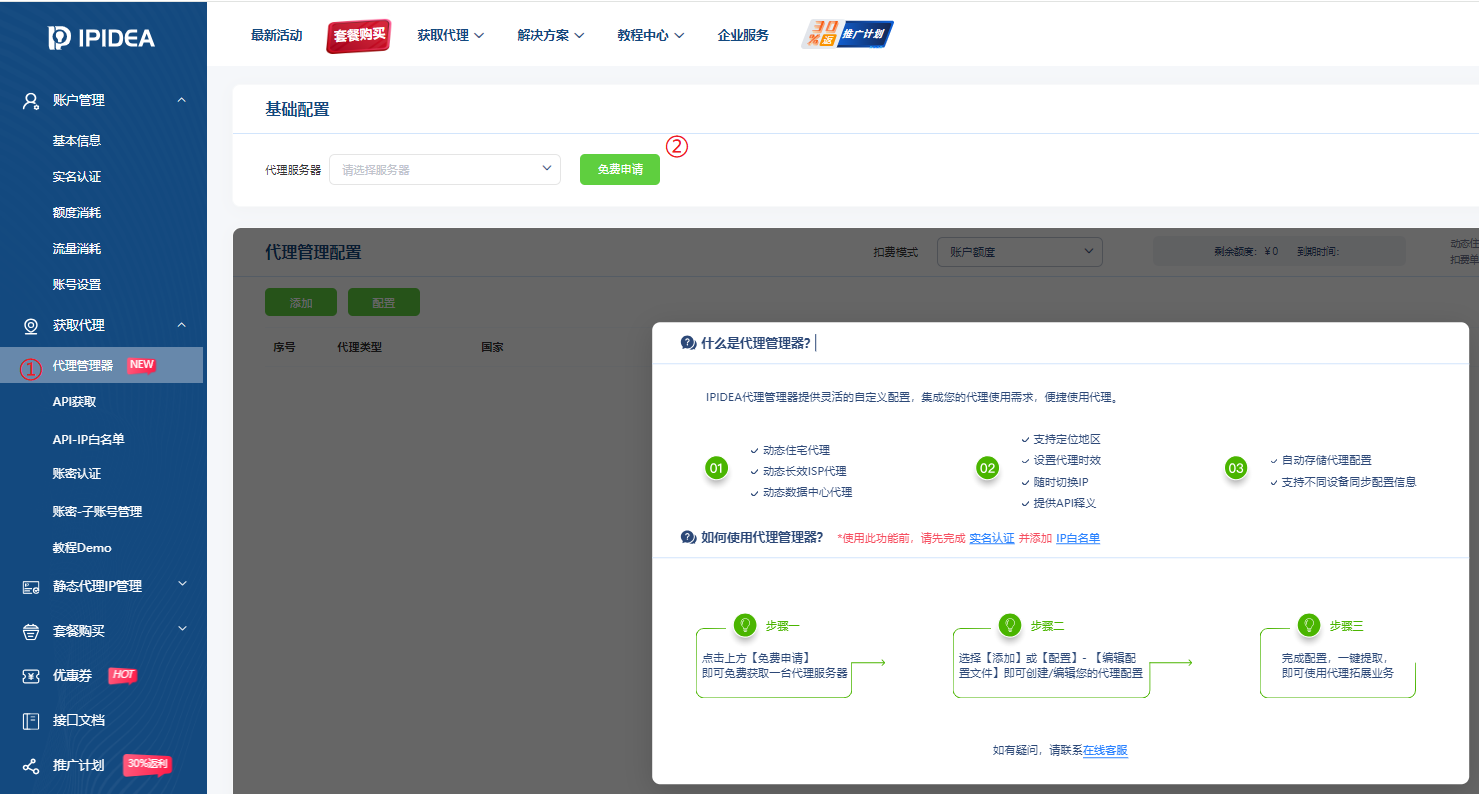Follow the IP白名单 link

[1078, 538]
